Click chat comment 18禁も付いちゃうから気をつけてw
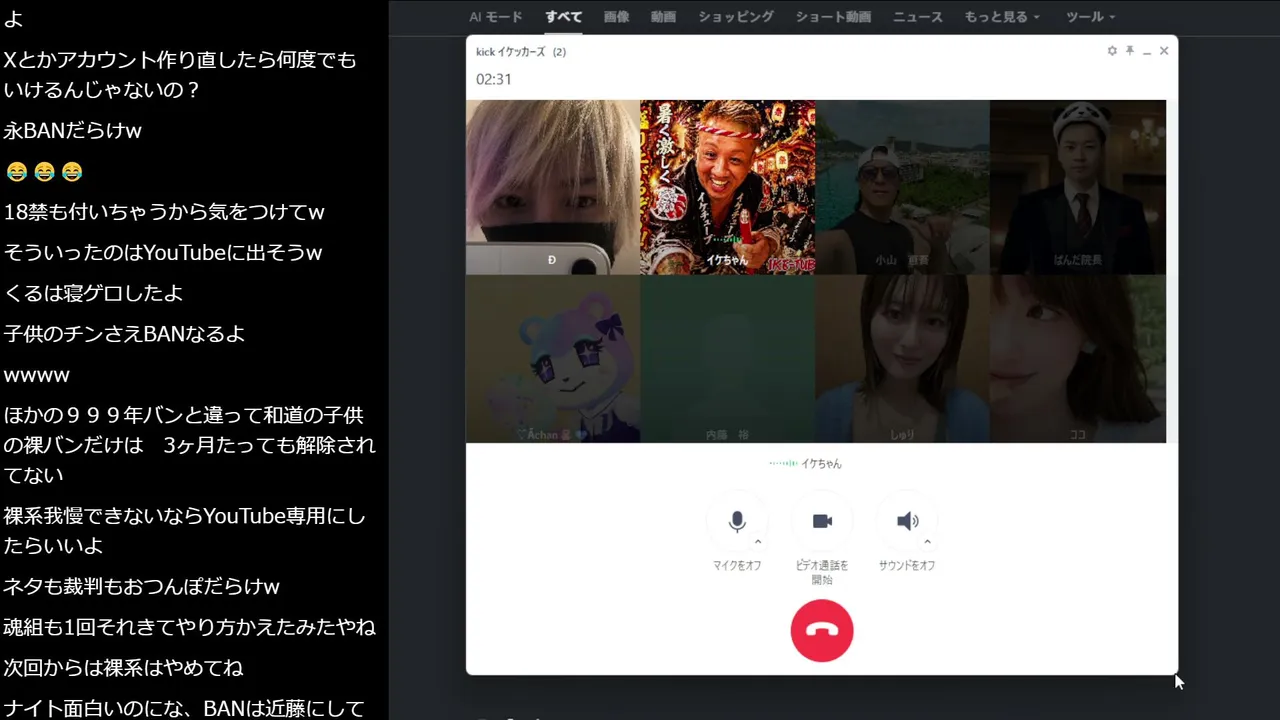 click(x=164, y=212)
